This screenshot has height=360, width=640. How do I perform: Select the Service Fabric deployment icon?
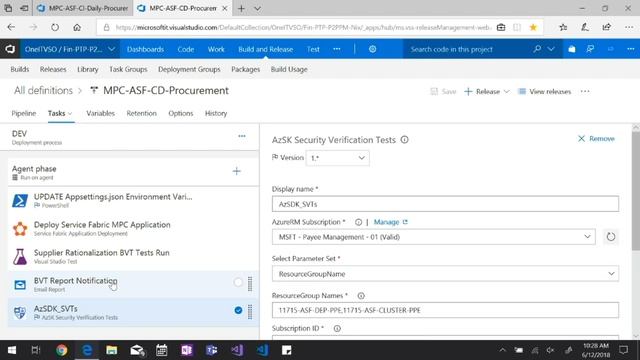tap(20, 229)
